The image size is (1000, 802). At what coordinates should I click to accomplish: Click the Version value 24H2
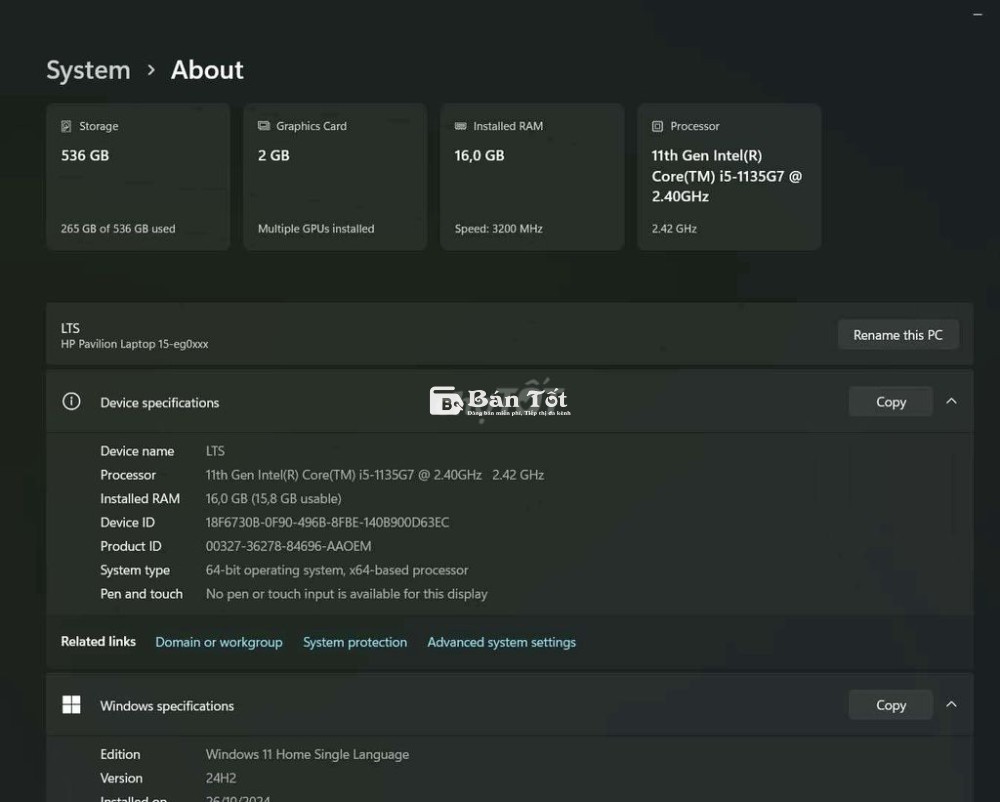click(x=221, y=778)
